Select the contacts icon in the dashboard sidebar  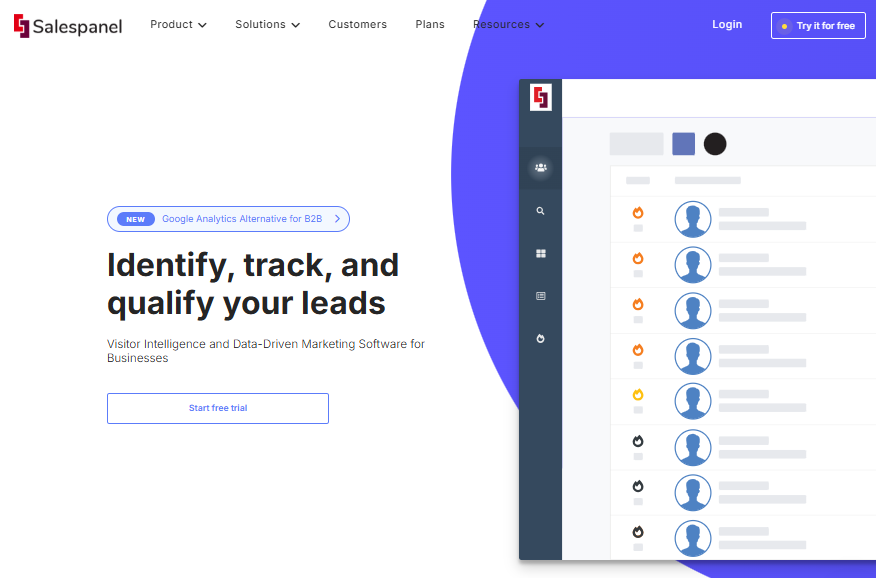(540, 168)
